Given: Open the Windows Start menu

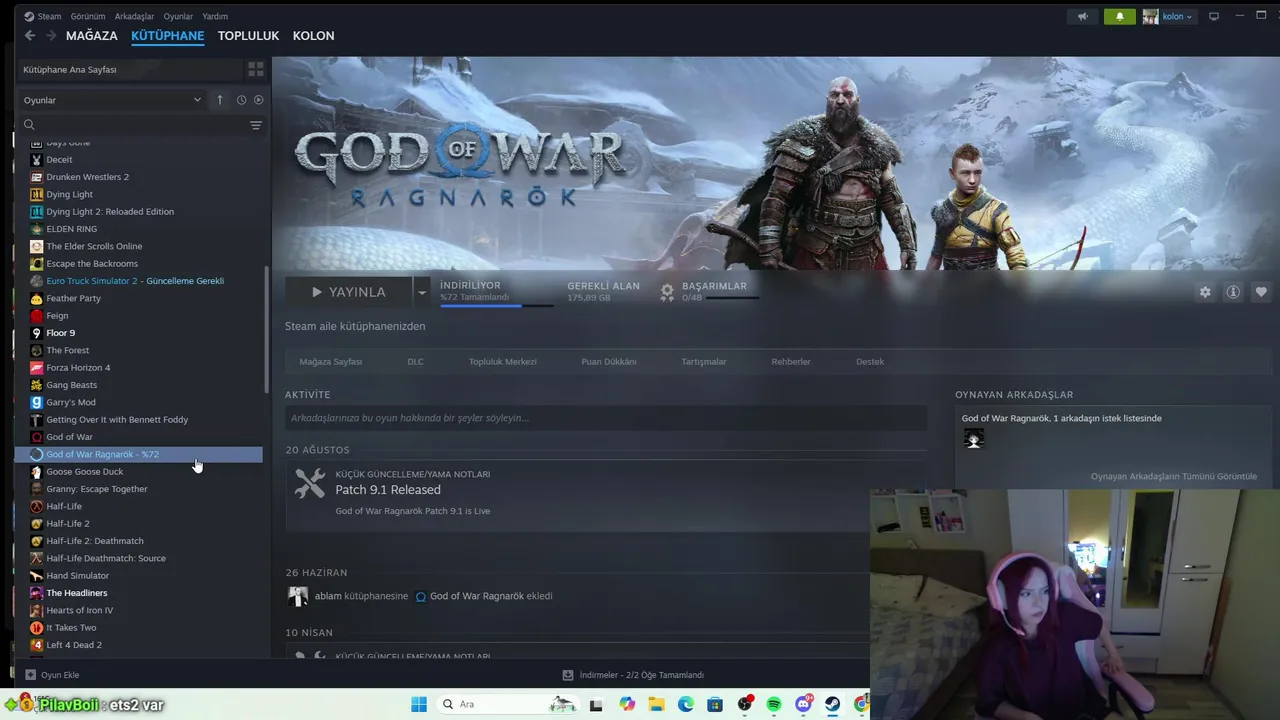Looking at the screenshot, I should tap(419, 704).
